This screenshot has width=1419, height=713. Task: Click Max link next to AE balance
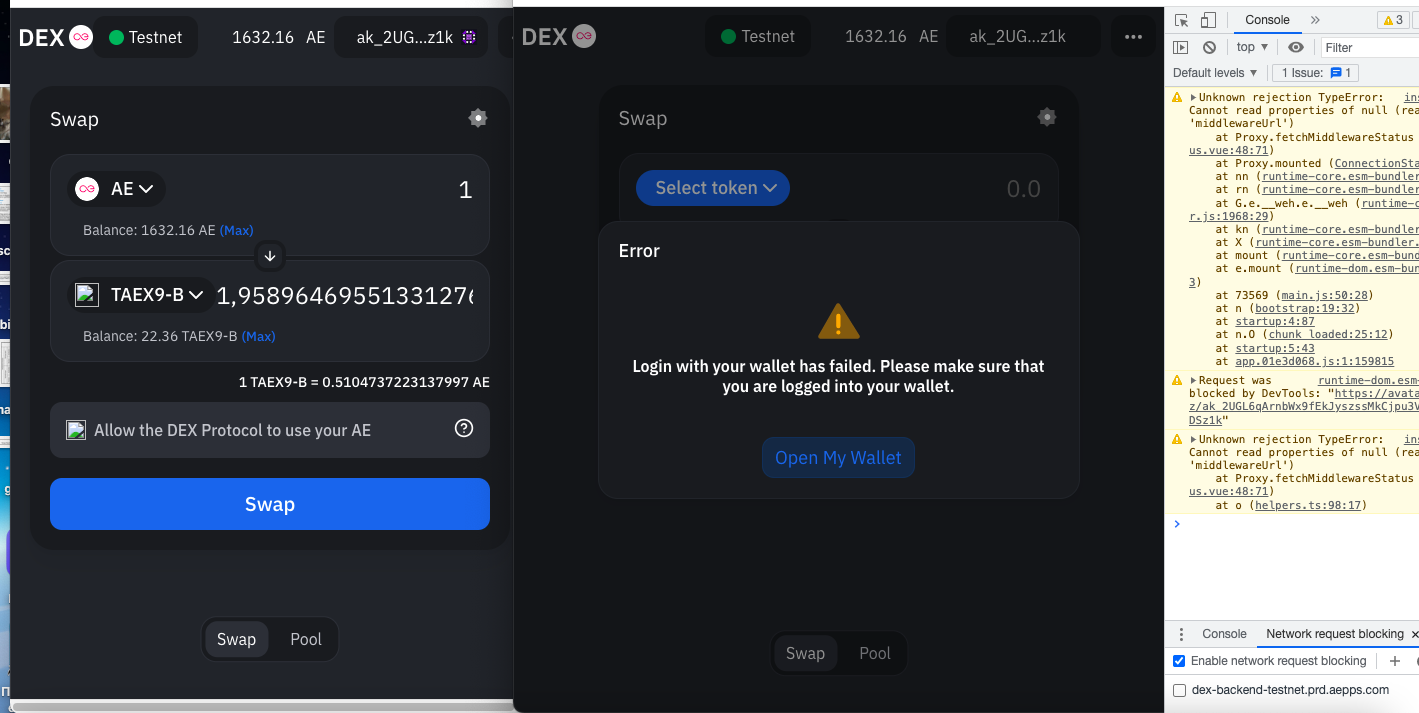(x=237, y=230)
